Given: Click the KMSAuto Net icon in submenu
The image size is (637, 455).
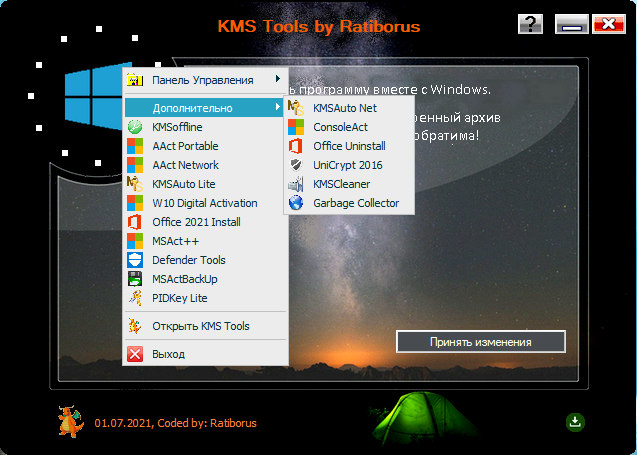Looking at the screenshot, I should (x=295, y=108).
